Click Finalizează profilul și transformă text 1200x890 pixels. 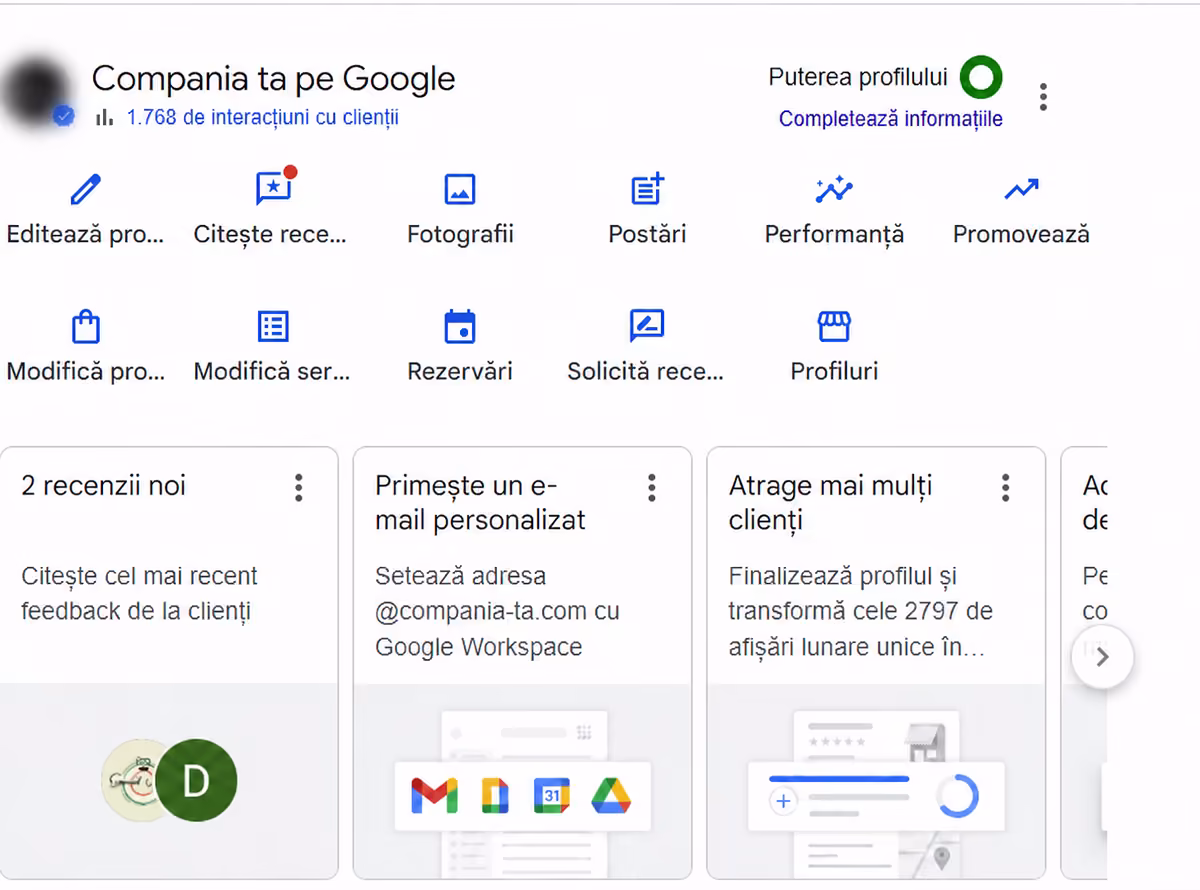click(860, 611)
